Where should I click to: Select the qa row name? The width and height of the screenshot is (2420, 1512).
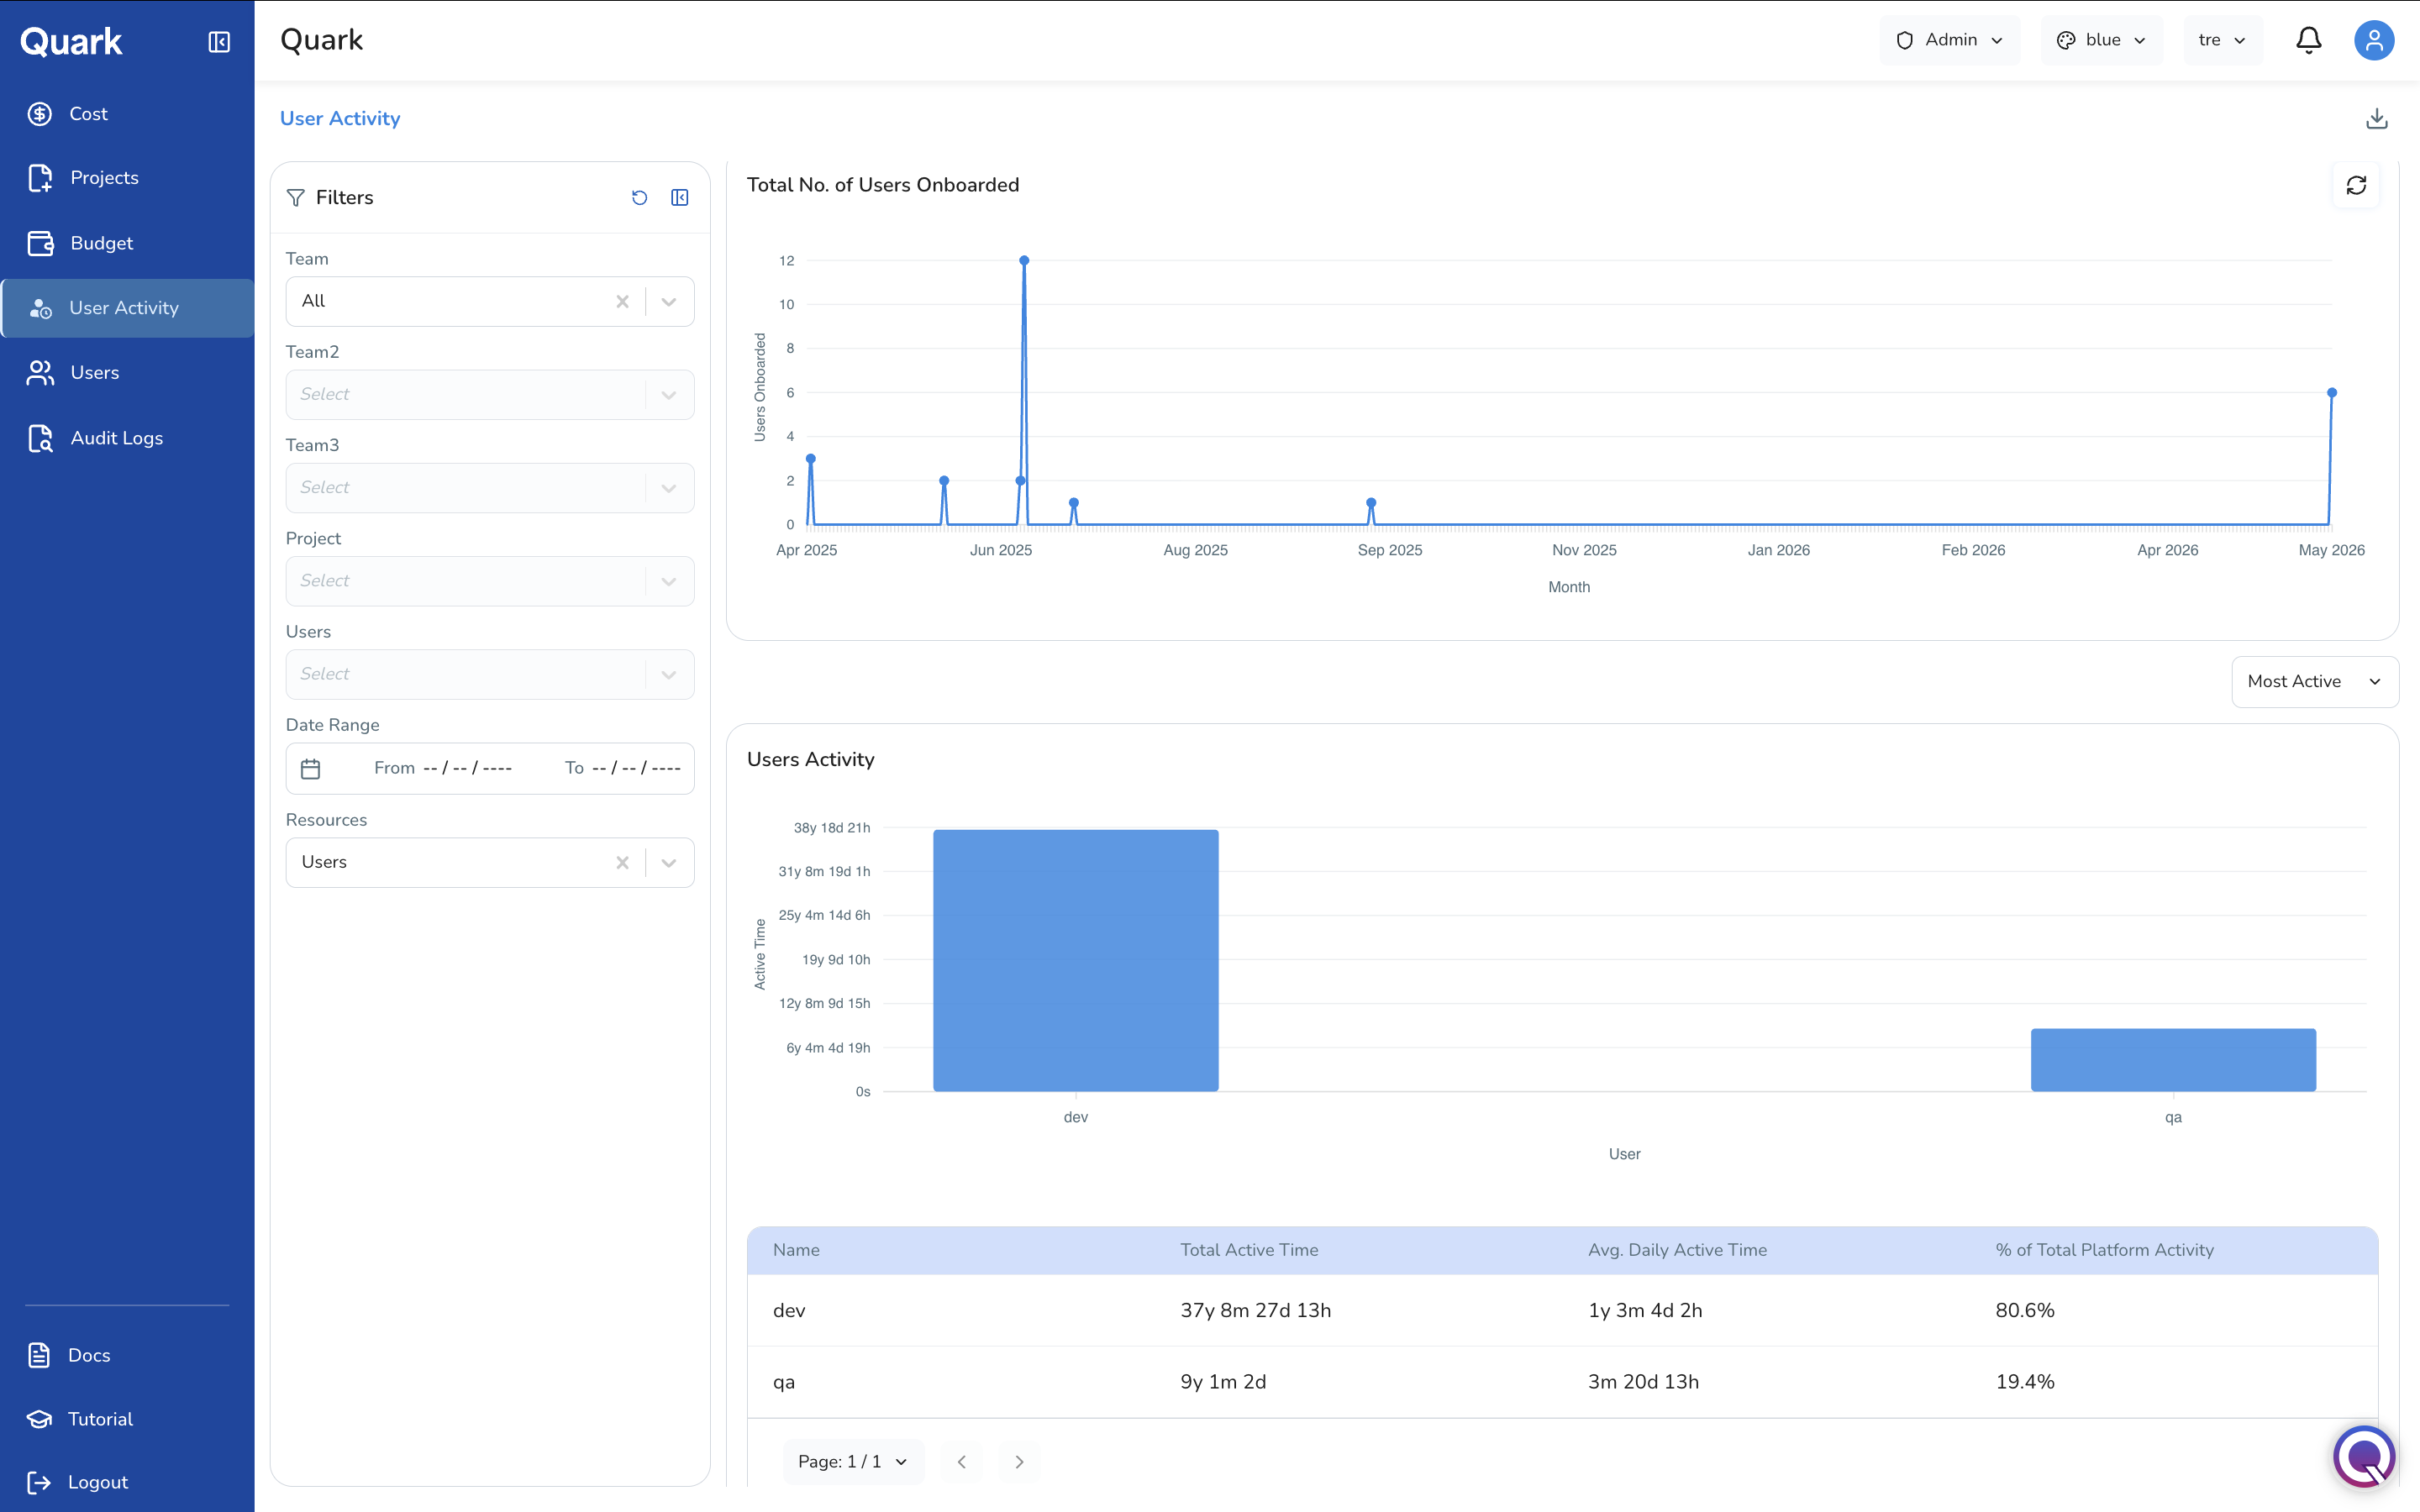coord(784,1382)
